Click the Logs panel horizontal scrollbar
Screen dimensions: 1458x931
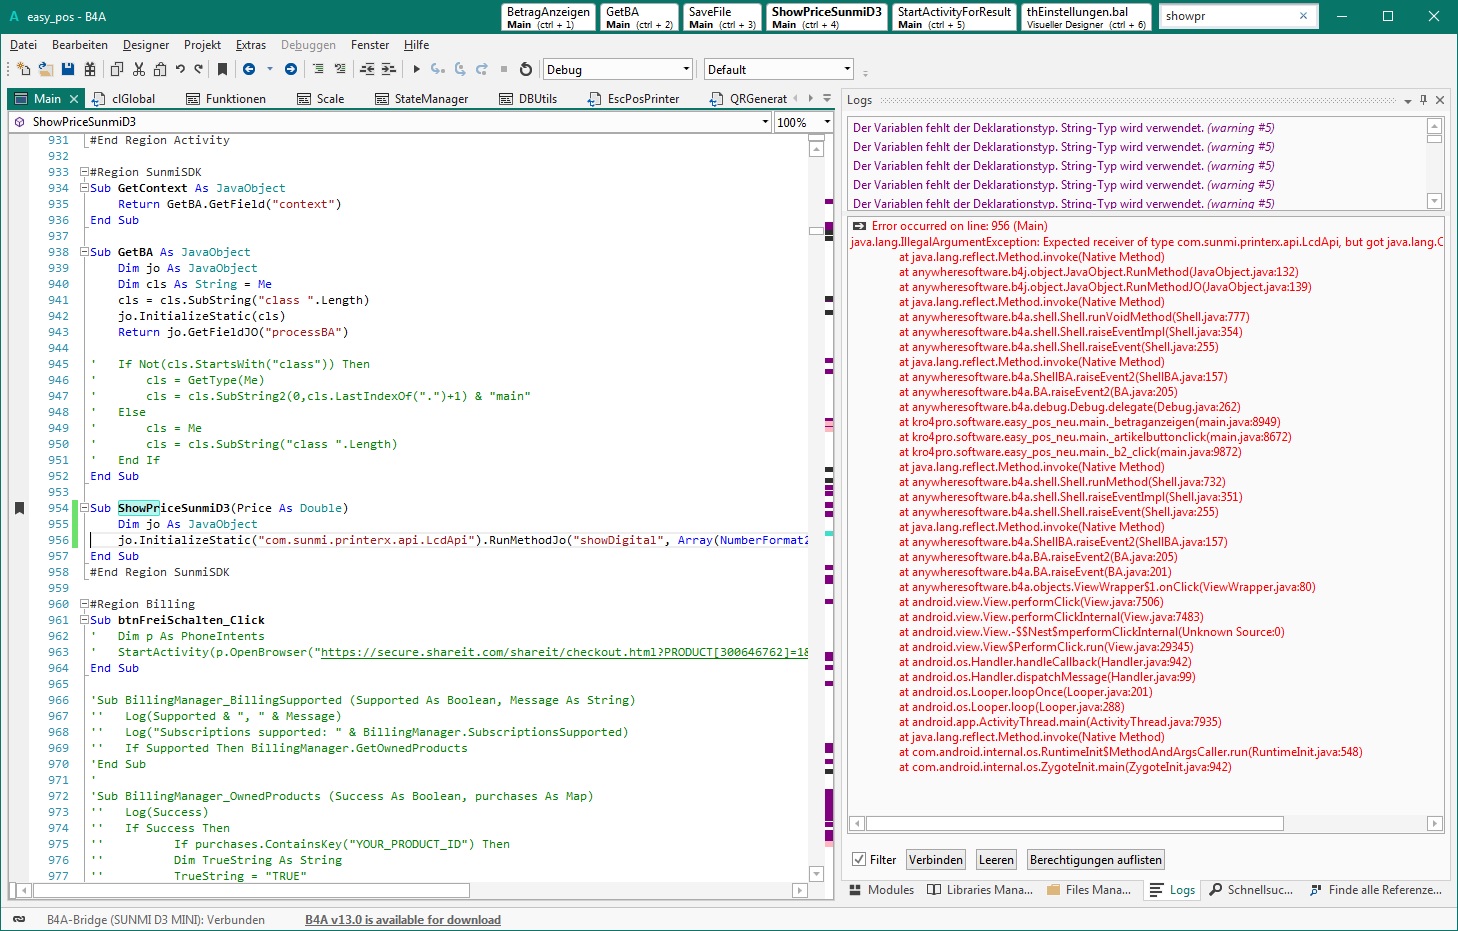point(1074,824)
